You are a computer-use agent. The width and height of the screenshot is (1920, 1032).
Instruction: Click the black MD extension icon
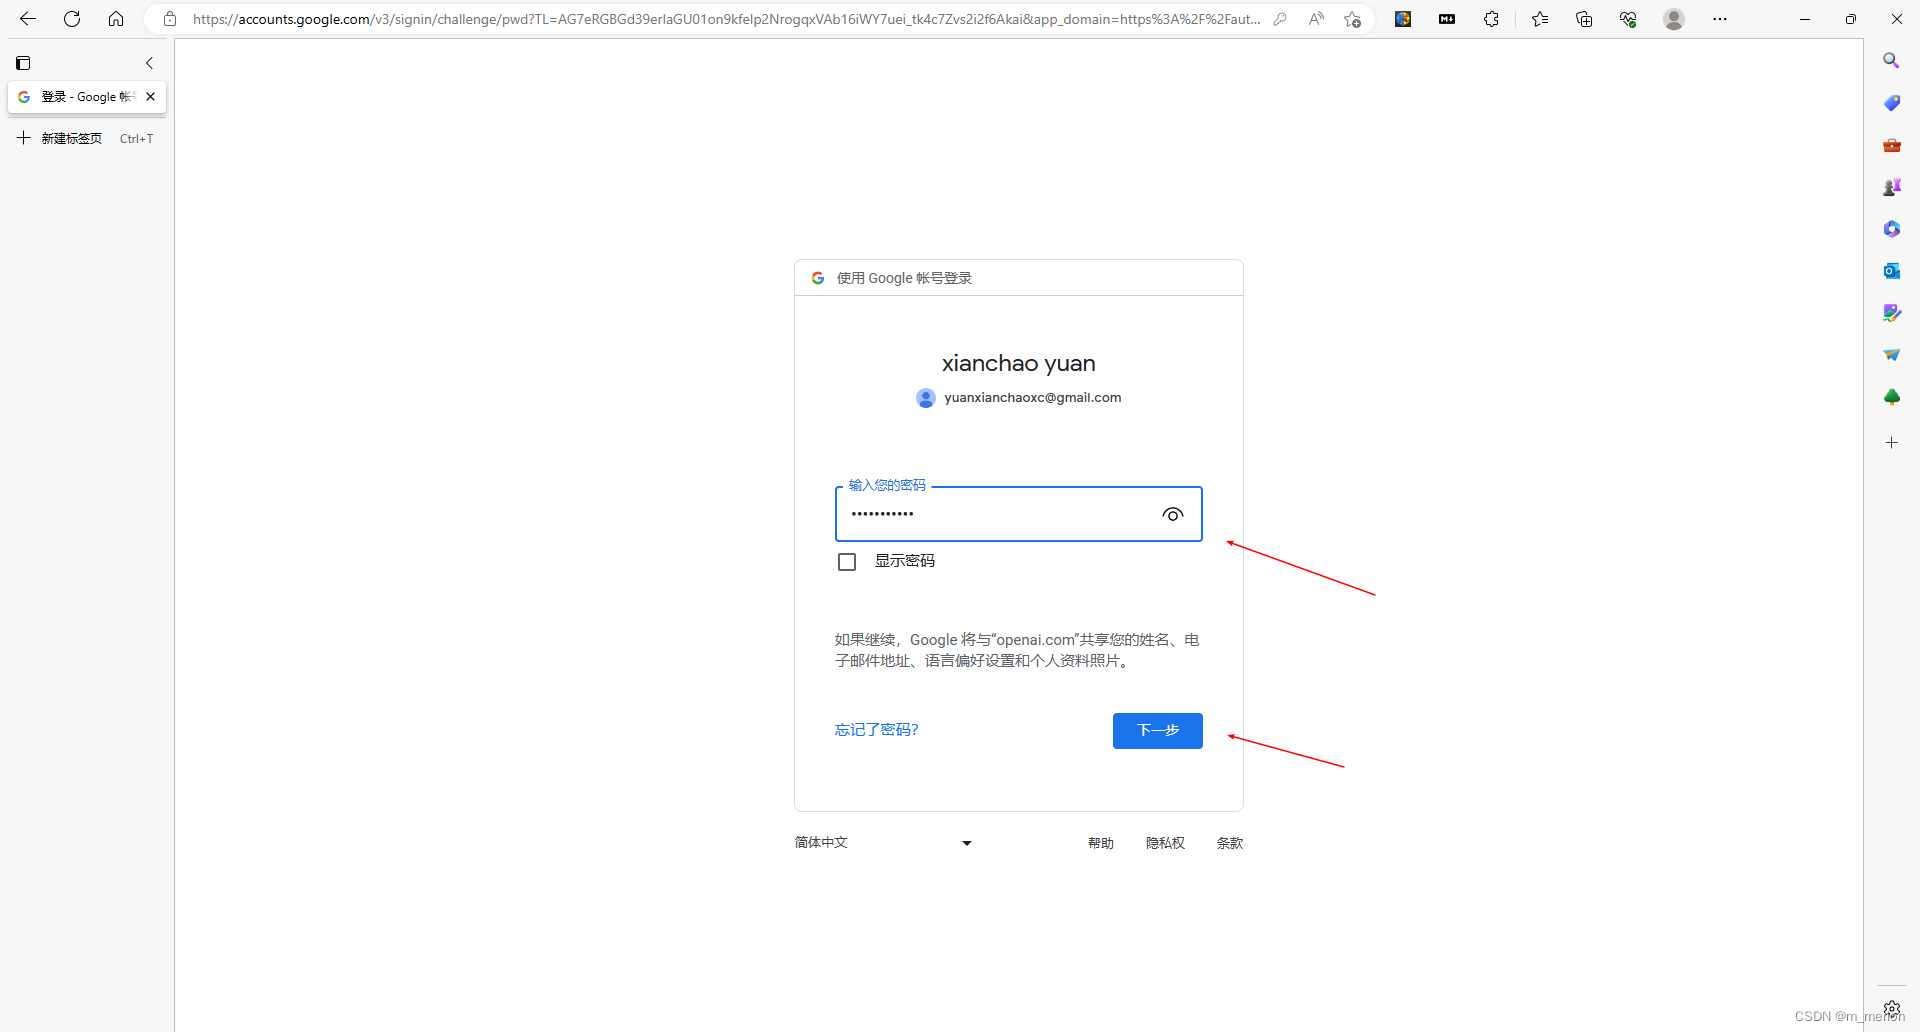coord(1447,19)
